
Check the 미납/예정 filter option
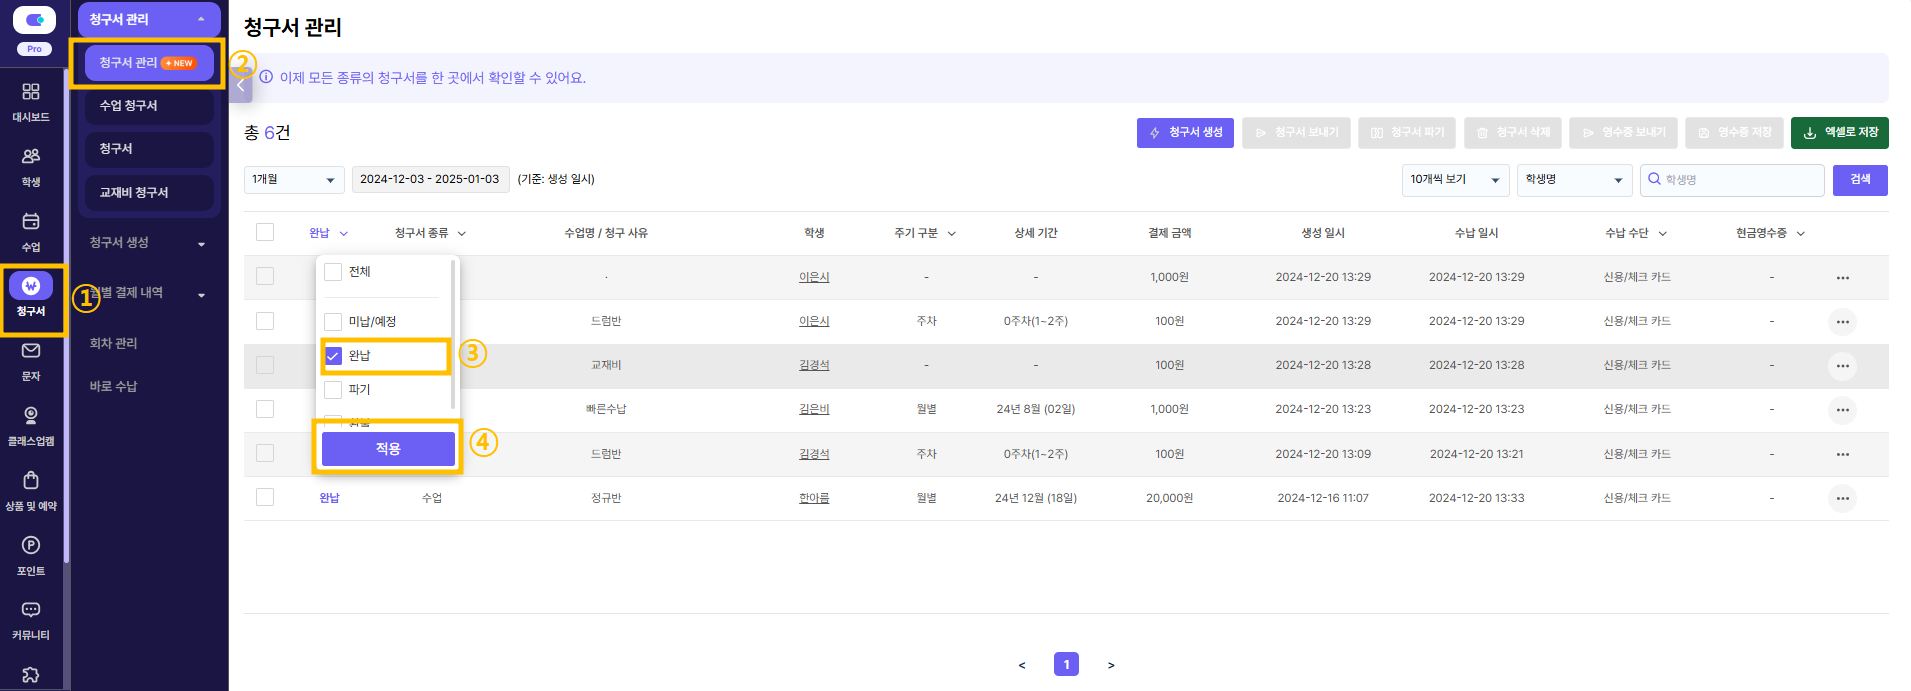(x=334, y=322)
